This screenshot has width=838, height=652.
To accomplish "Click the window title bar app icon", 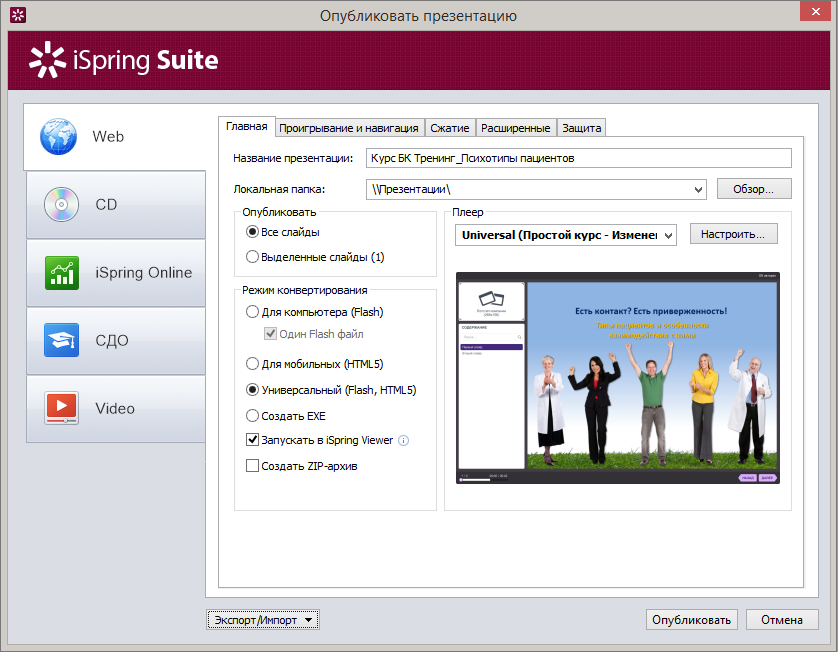I will [18, 15].
